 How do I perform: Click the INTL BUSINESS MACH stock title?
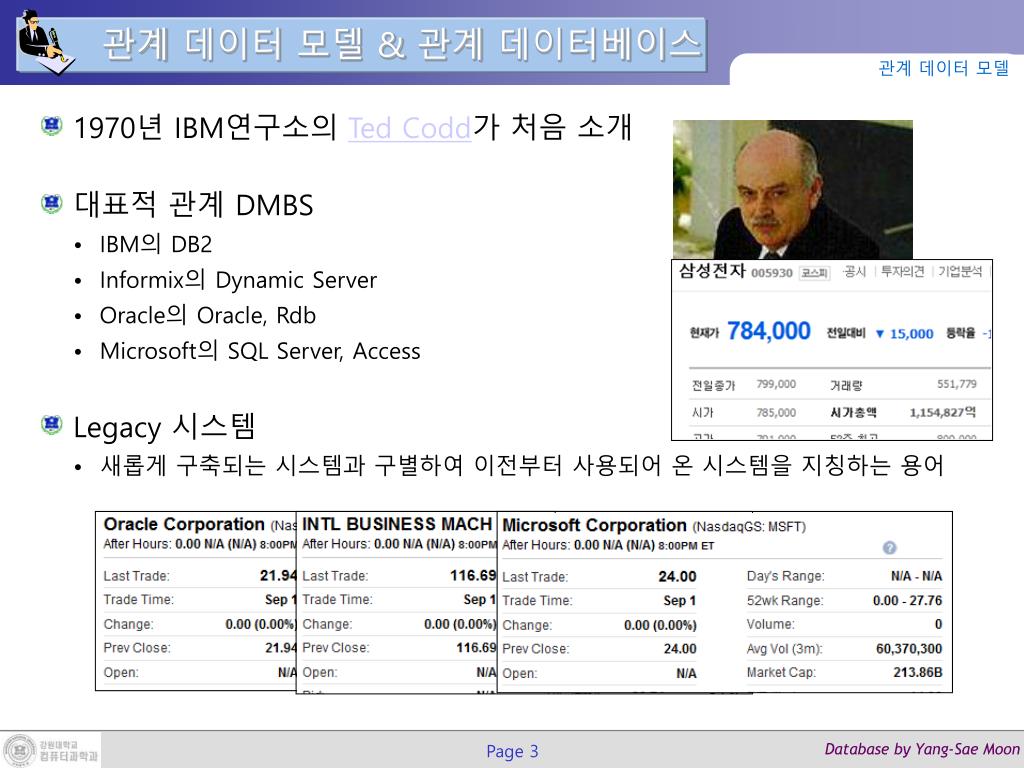[x=397, y=524]
